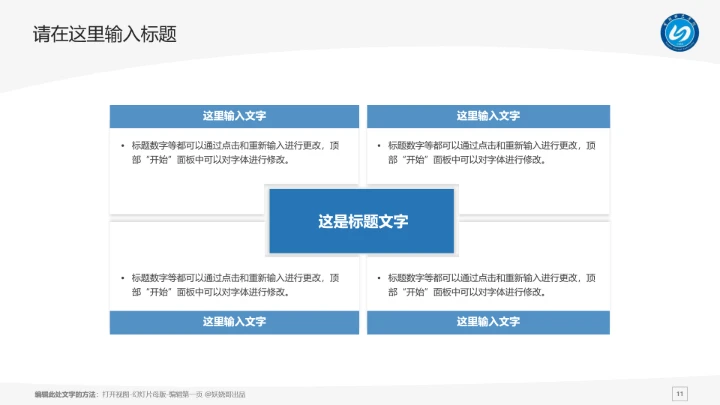Click the lower-right card bullet text
The width and height of the screenshot is (720, 405).
491,285
